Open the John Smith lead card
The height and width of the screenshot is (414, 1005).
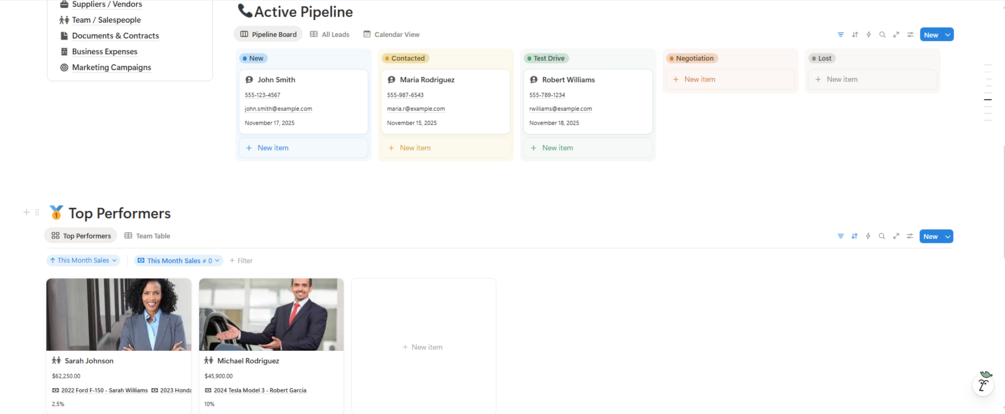(303, 101)
